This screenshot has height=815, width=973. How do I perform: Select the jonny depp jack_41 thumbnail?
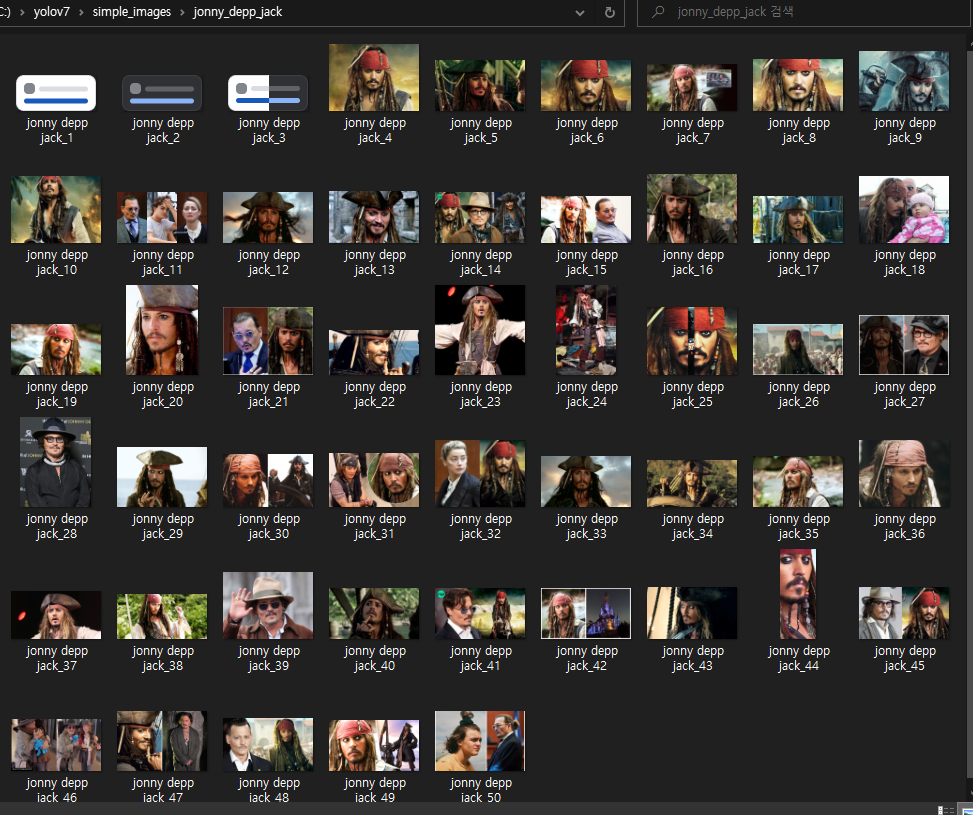[480, 613]
